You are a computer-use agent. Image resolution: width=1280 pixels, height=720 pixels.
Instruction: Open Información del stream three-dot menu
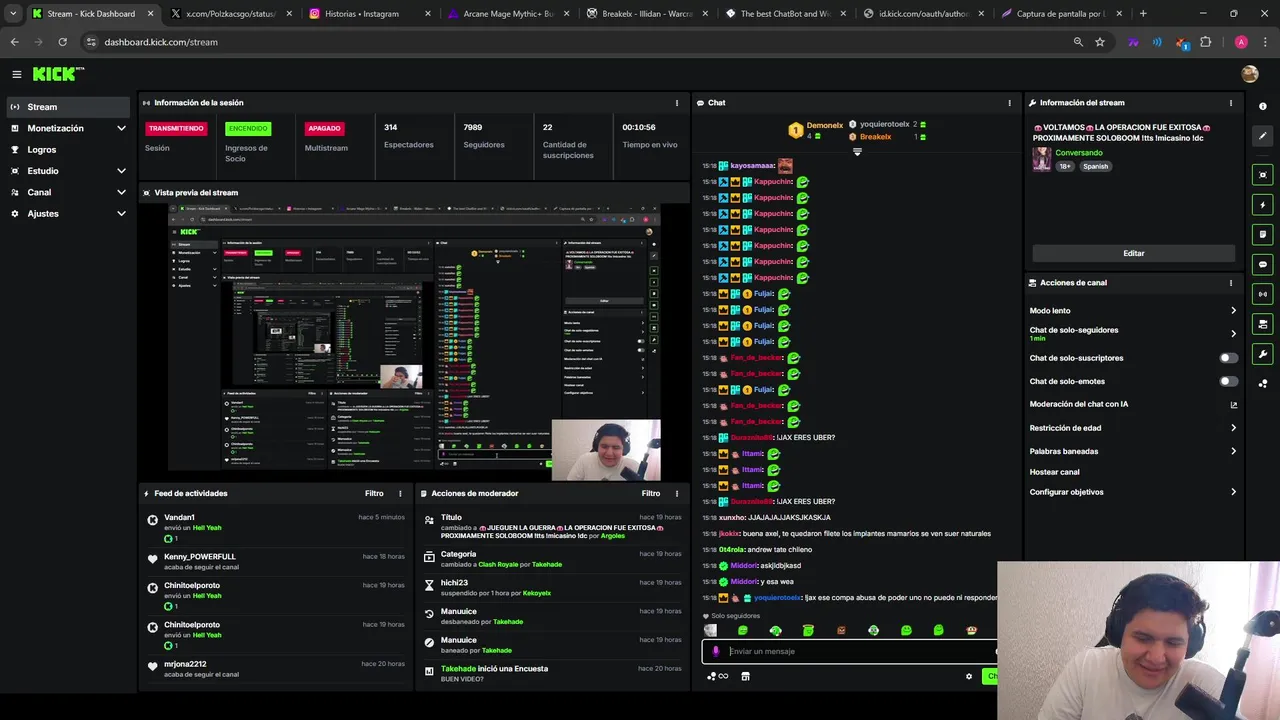(x=1230, y=103)
